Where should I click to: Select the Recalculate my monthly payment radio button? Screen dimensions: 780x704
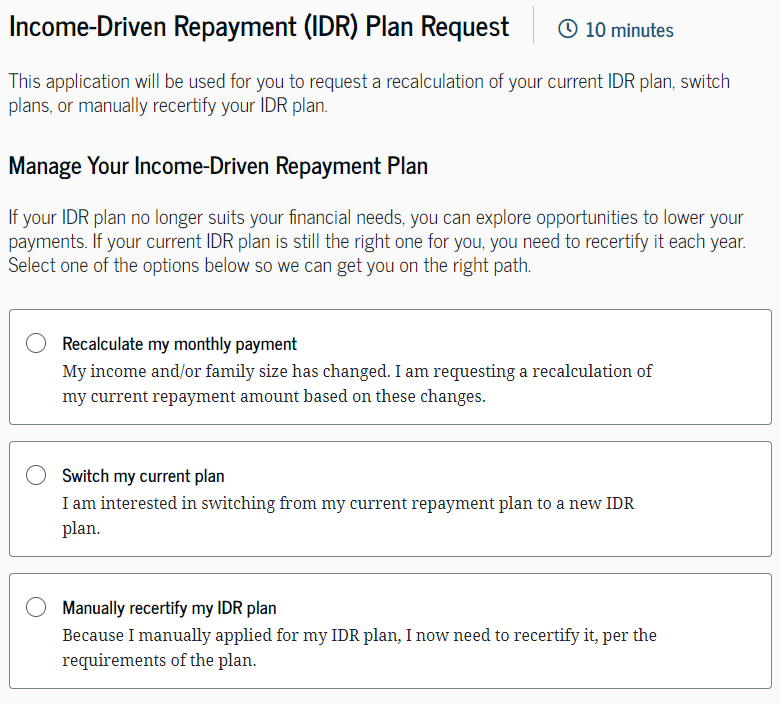pos(36,344)
